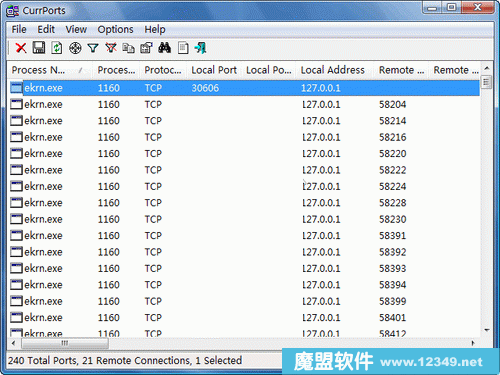The image size is (500, 375).
Task: Click the process icon in the 58230 row
Action: pos(16,219)
